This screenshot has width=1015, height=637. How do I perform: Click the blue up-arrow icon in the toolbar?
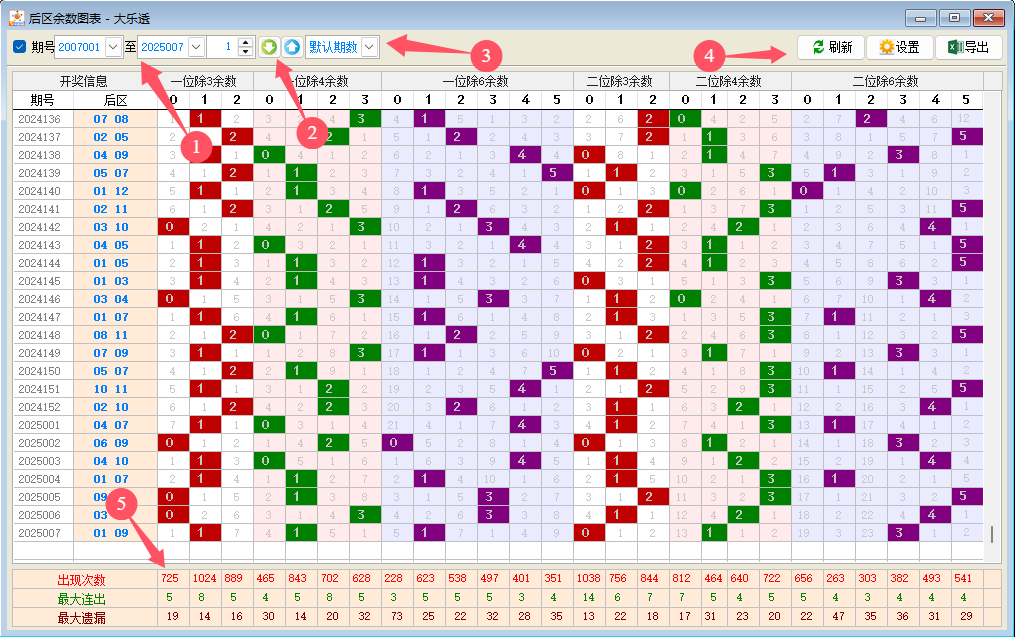pyautogui.click(x=291, y=47)
